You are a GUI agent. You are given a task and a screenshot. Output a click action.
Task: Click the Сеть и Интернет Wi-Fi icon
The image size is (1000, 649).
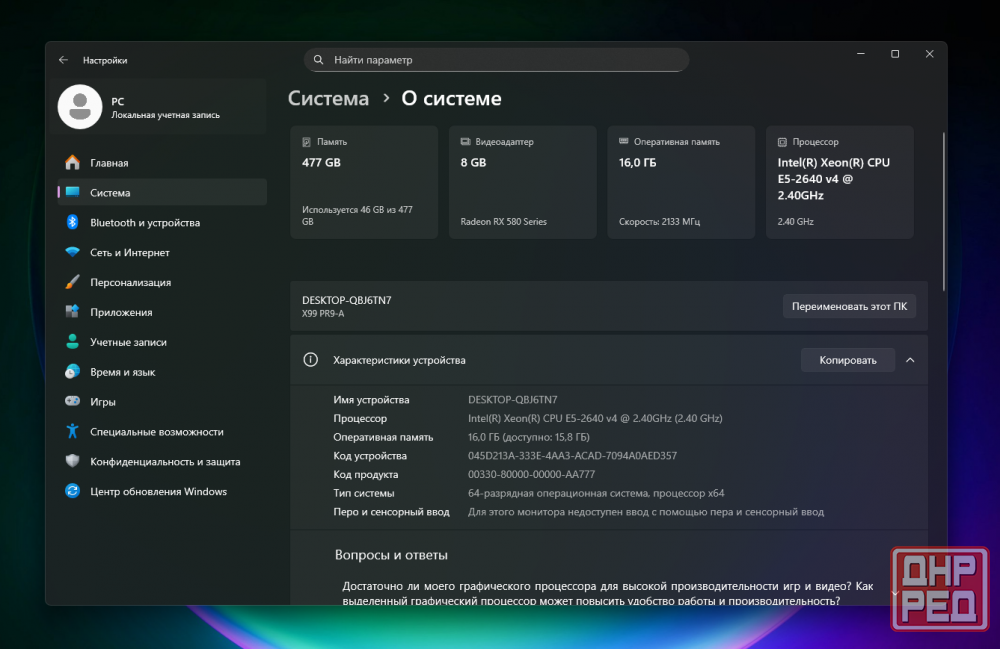click(73, 252)
